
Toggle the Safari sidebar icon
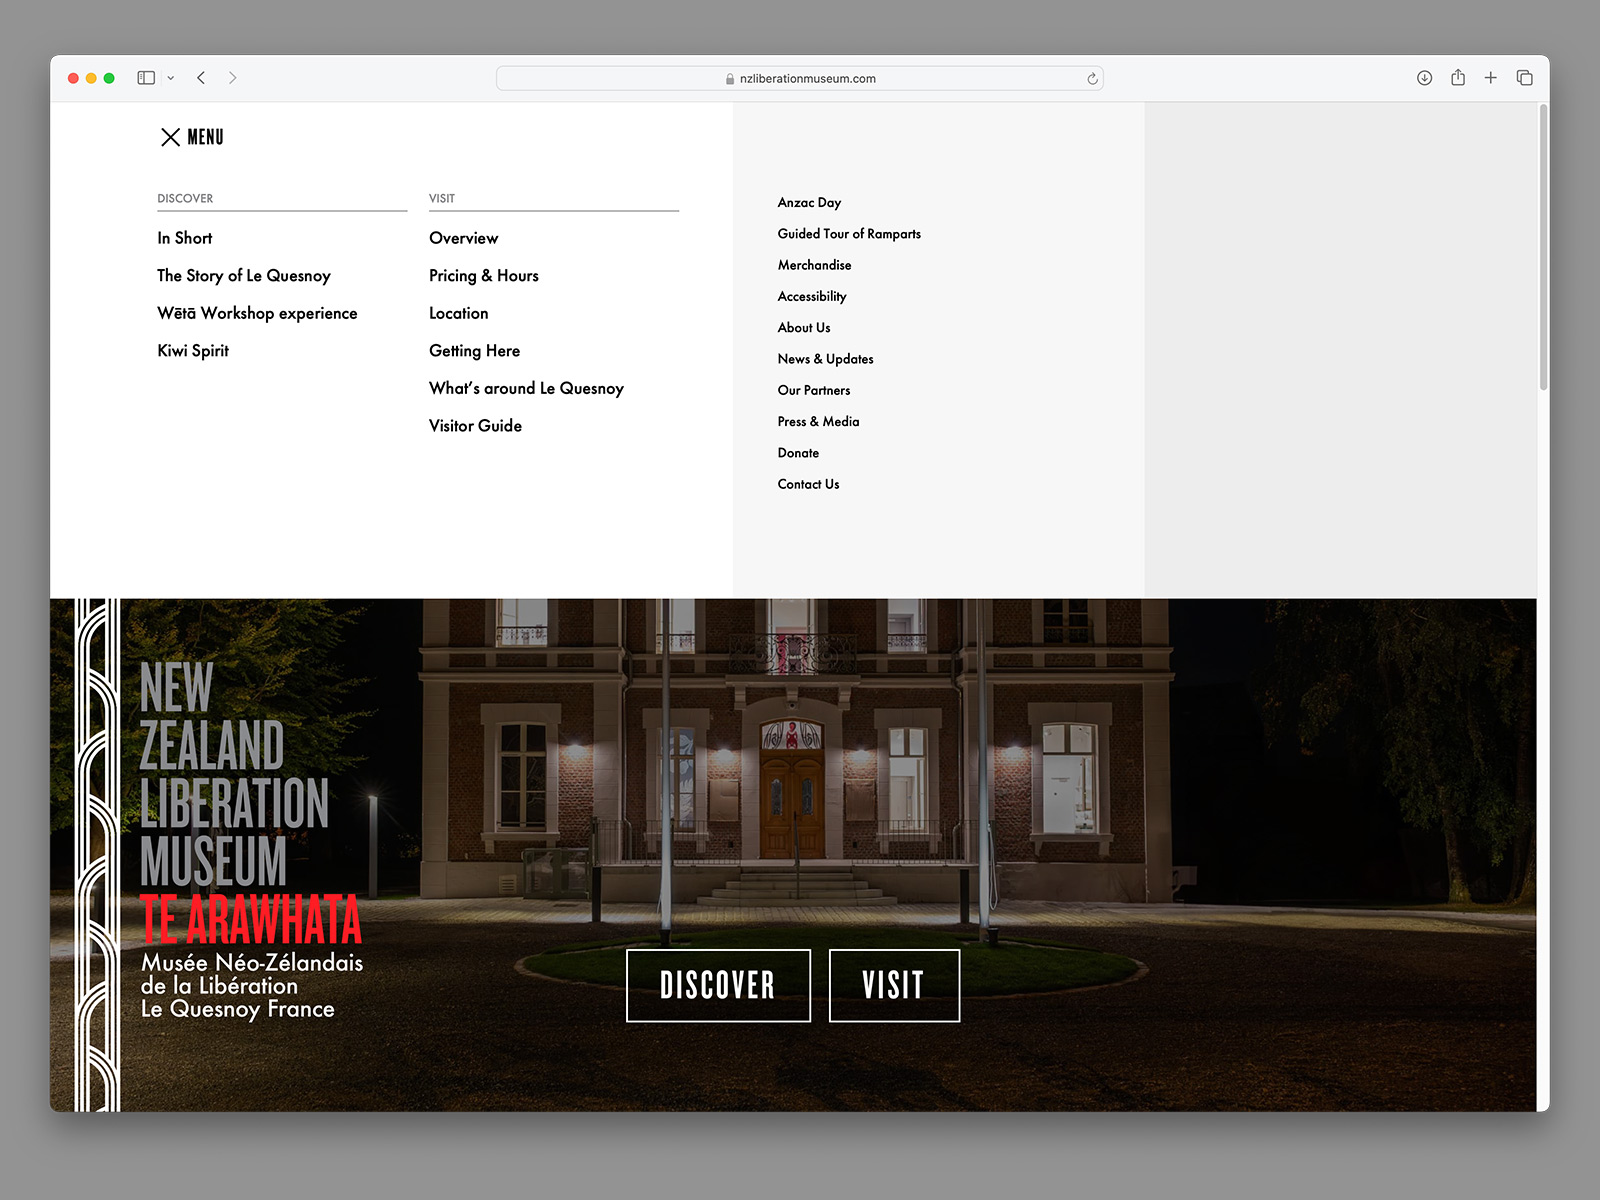click(x=146, y=78)
